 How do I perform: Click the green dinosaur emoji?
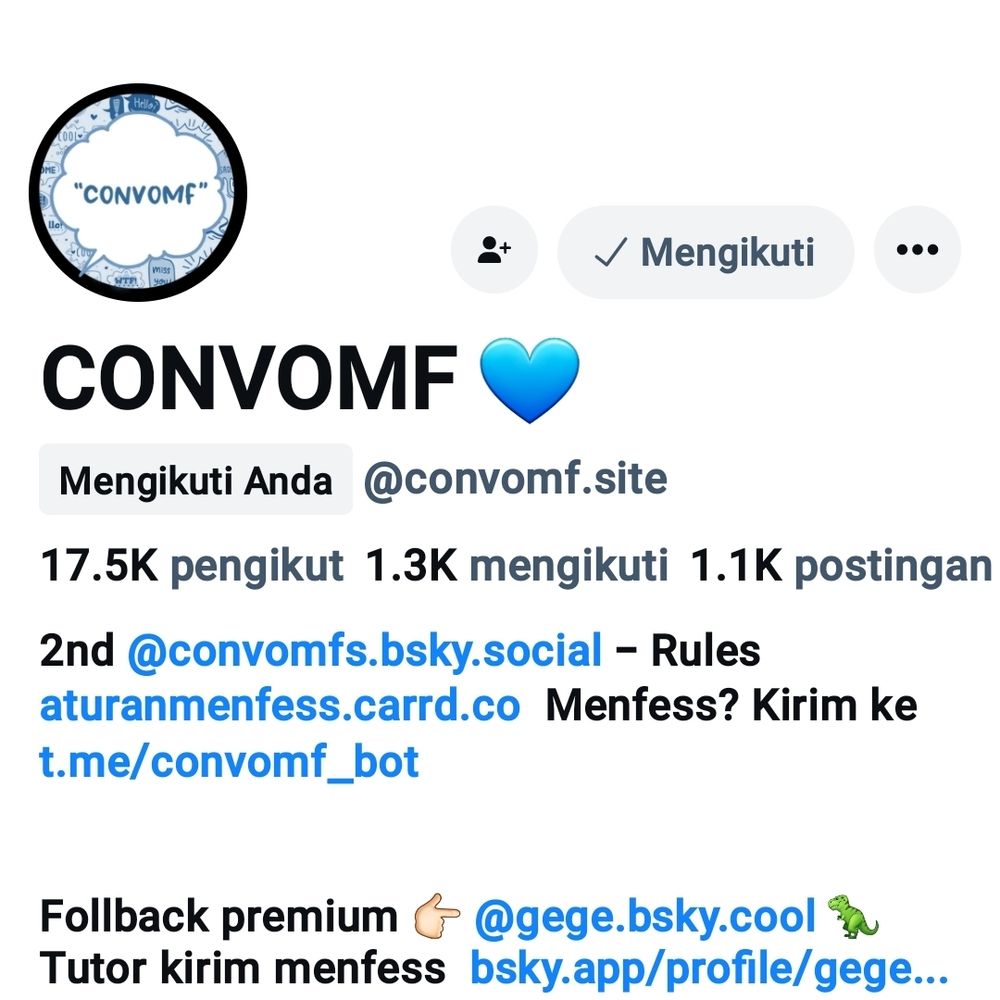click(x=853, y=916)
